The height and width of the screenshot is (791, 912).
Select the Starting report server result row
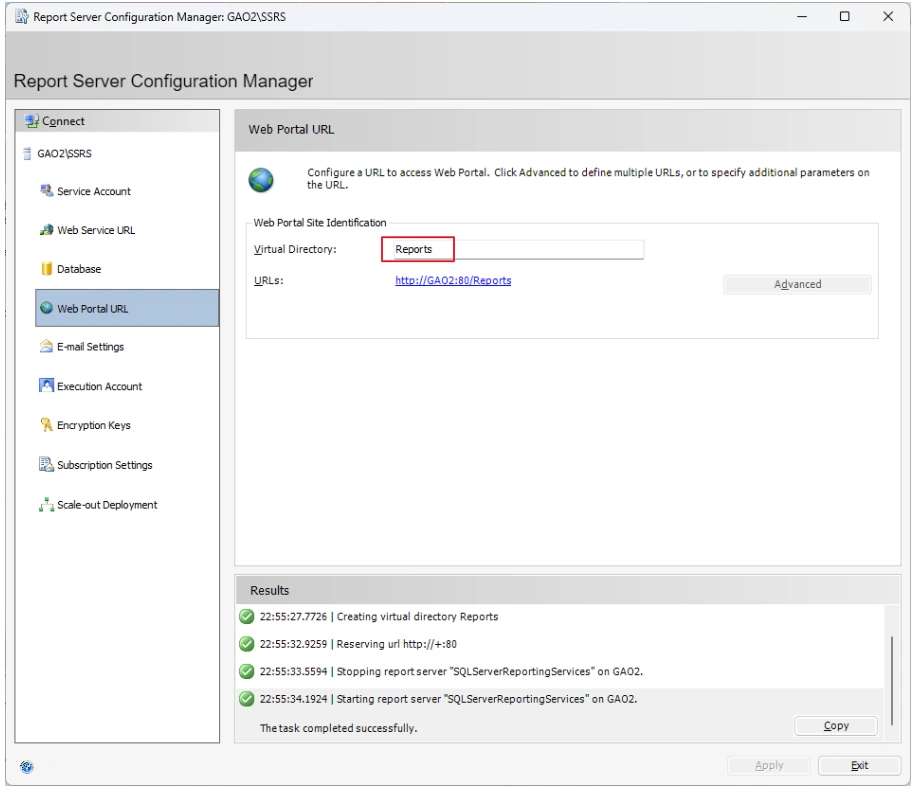(x=561, y=699)
